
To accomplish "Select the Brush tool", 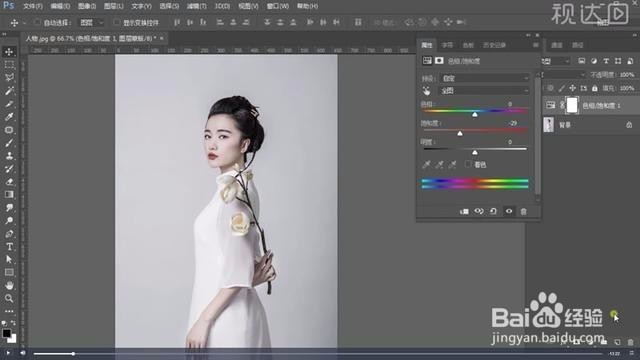I will coord(9,143).
